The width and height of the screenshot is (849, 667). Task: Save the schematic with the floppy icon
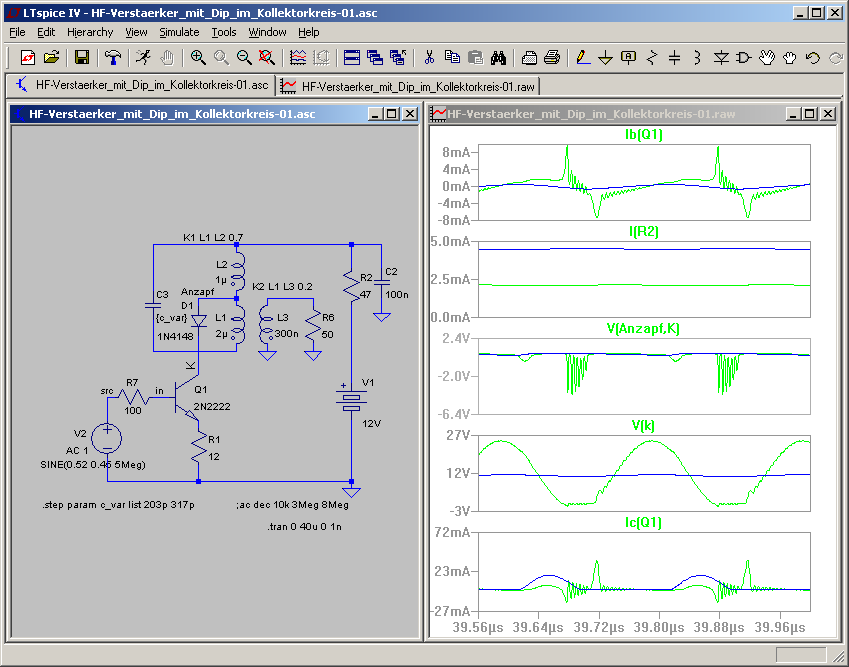pyautogui.click(x=82, y=57)
